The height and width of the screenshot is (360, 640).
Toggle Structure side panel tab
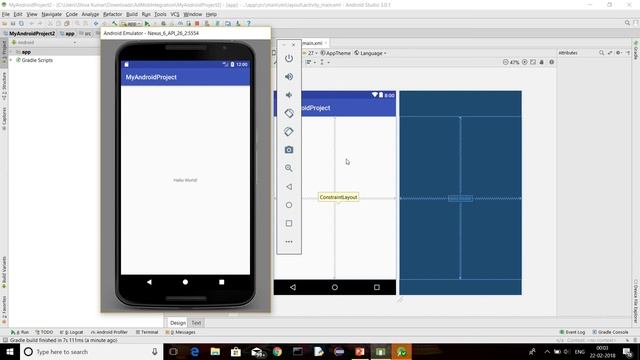pos(4,86)
